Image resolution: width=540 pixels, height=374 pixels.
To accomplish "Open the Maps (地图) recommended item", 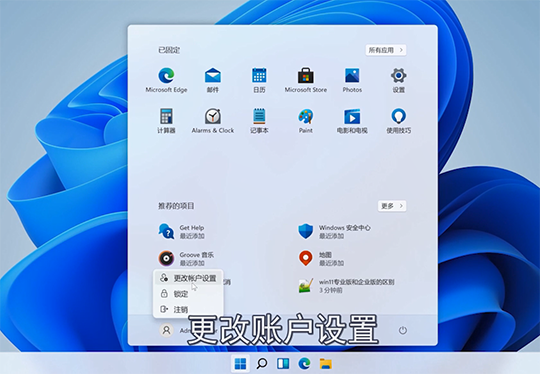I will click(321, 259).
